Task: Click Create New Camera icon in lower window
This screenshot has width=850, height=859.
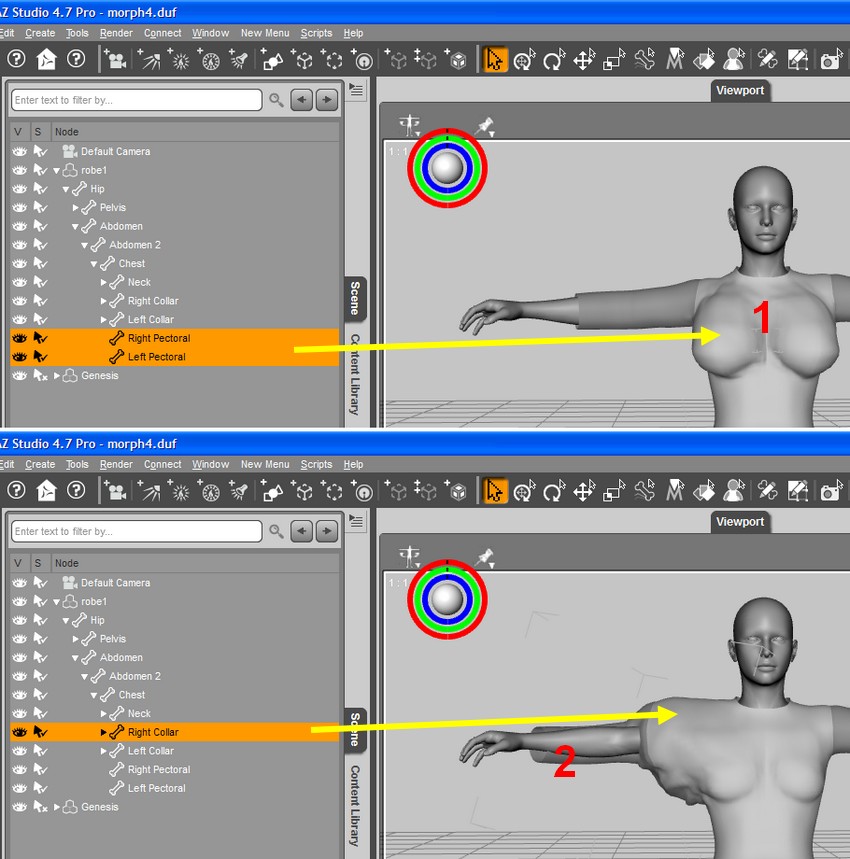Action: pyautogui.click(x=115, y=491)
